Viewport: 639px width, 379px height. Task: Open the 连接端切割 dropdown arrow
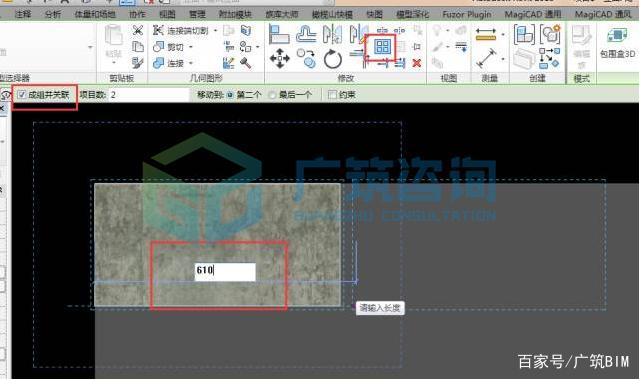click(x=215, y=31)
